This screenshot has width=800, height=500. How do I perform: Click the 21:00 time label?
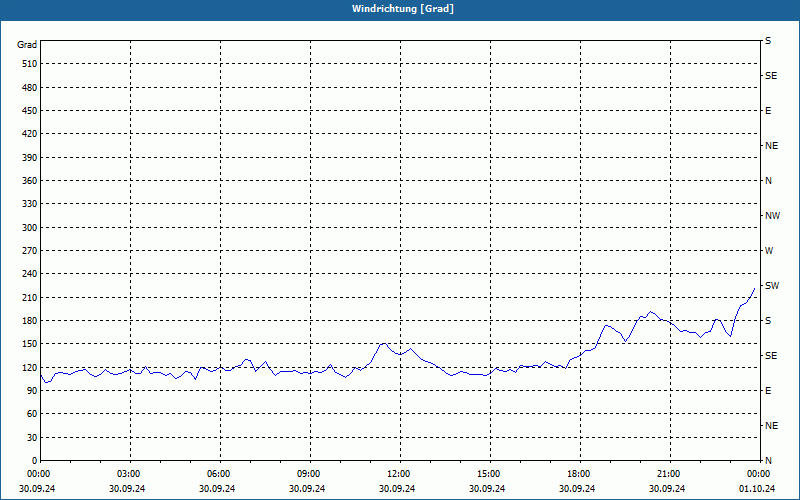(670, 474)
